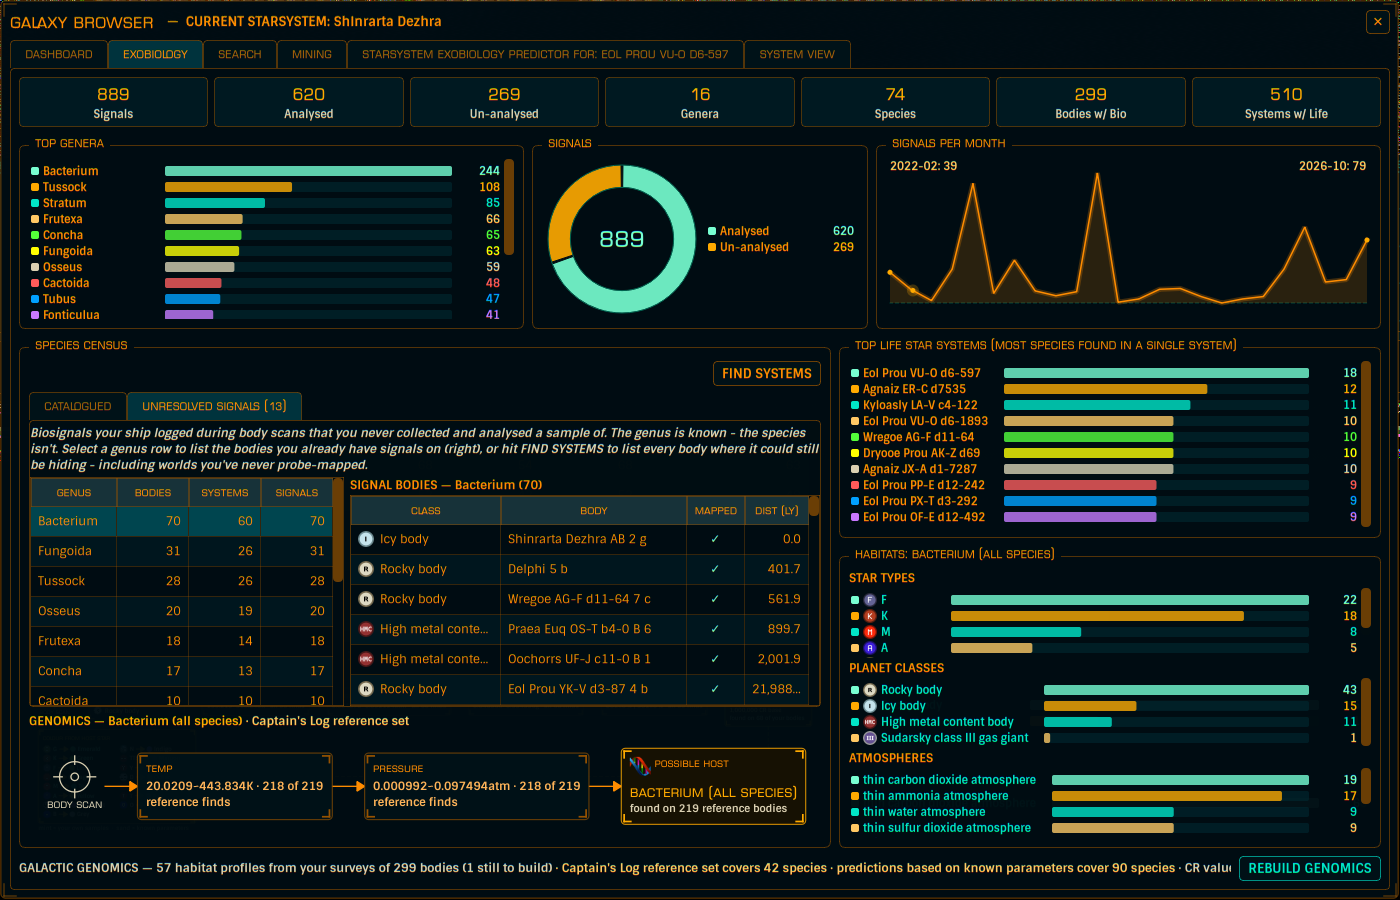This screenshot has height=900, width=1400.
Task: Open the System View tab
Action: click(x=797, y=54)
